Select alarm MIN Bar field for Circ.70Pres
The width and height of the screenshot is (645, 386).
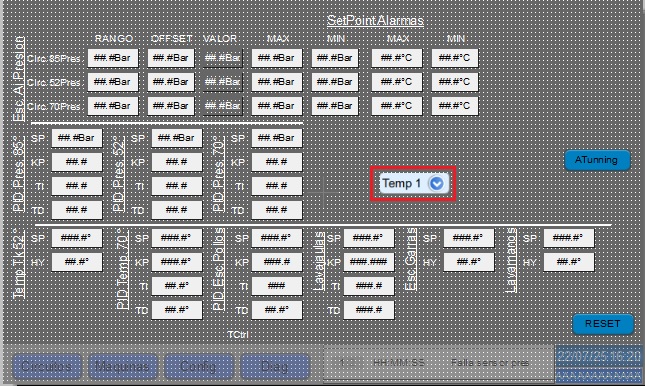coord(335,106)
